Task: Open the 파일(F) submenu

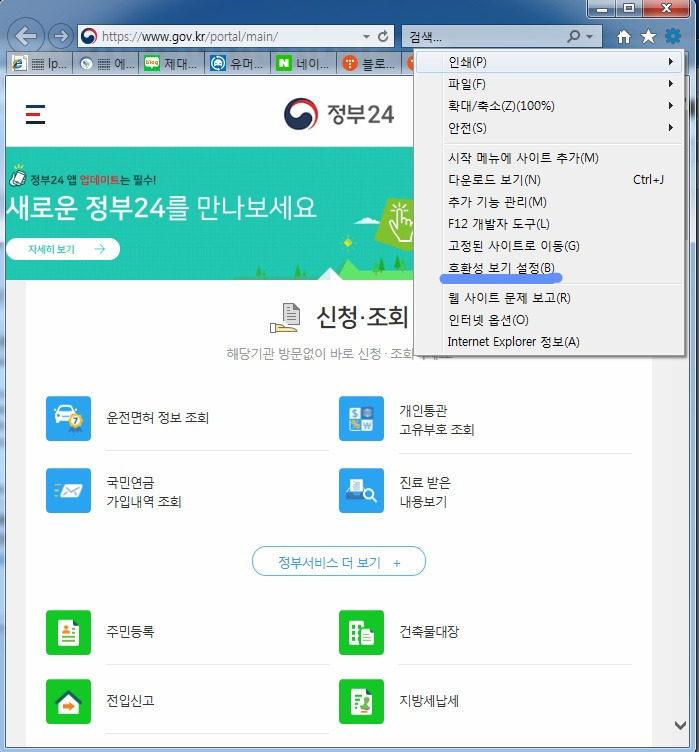Action: tap(549, 84)
